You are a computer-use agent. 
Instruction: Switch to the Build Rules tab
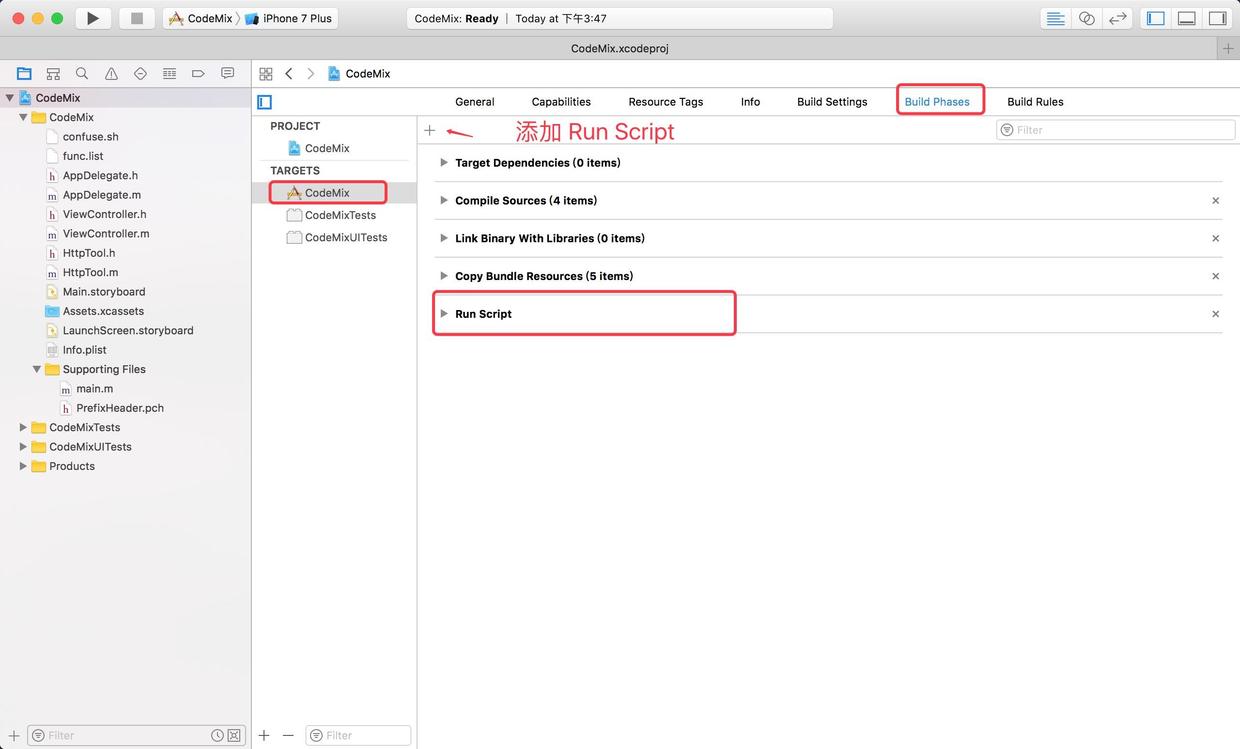1035,102
